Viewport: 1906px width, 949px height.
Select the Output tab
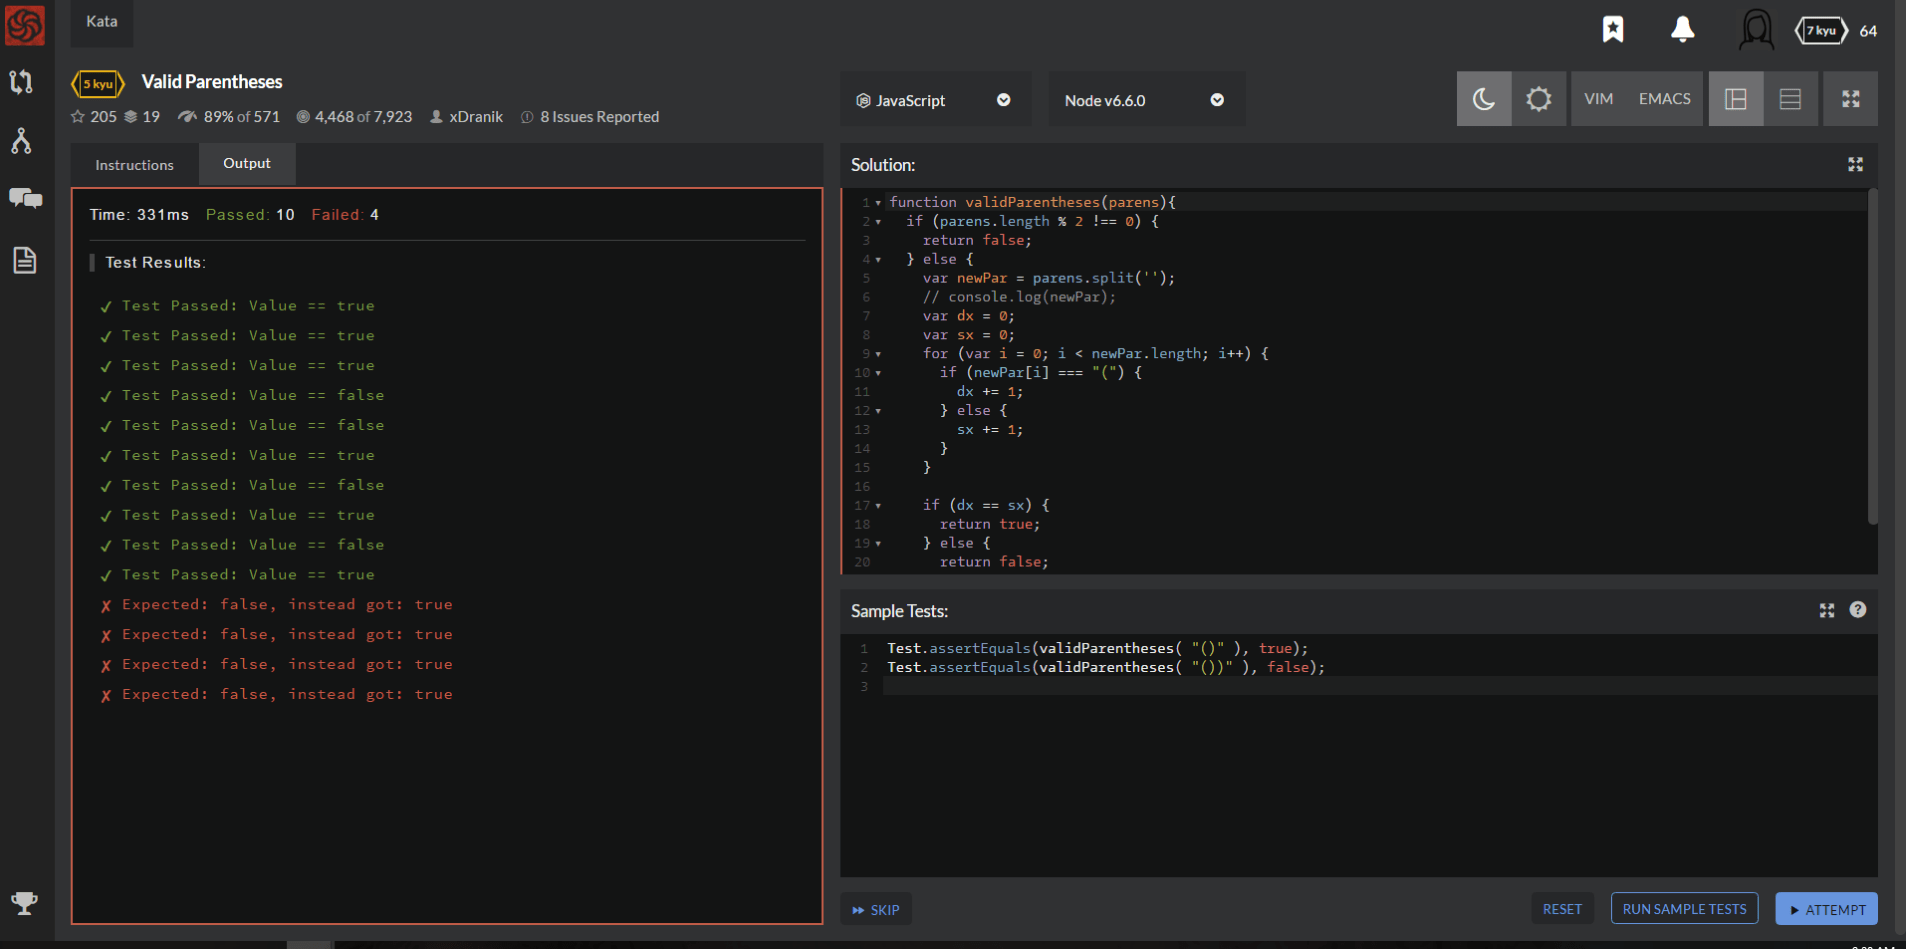pyautogui.click(x=246, y=164)
